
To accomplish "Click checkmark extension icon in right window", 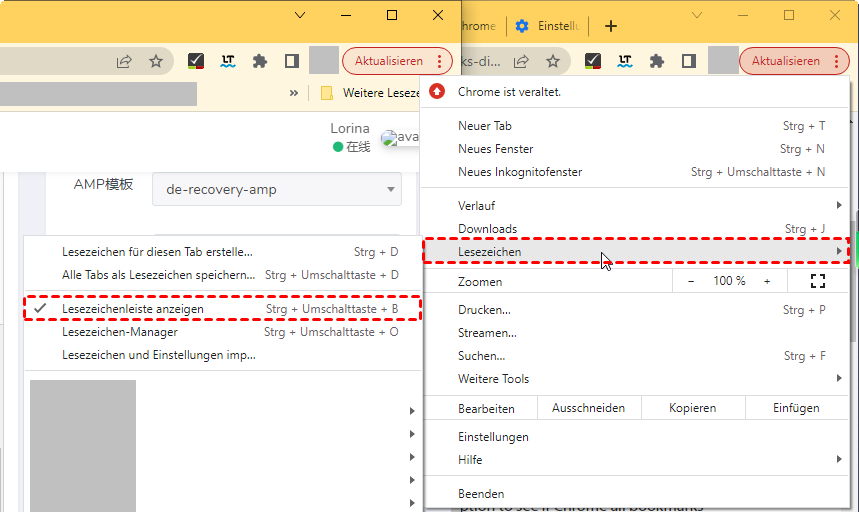I will click(593, 61).
